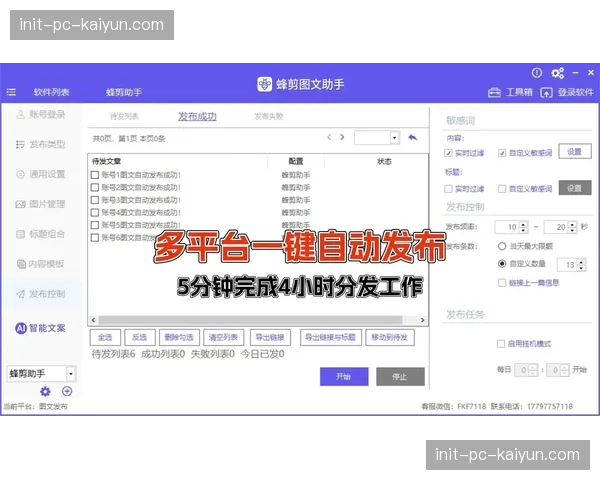Click the gray 停止 button

pyautogui.click(x=400, y=377)
